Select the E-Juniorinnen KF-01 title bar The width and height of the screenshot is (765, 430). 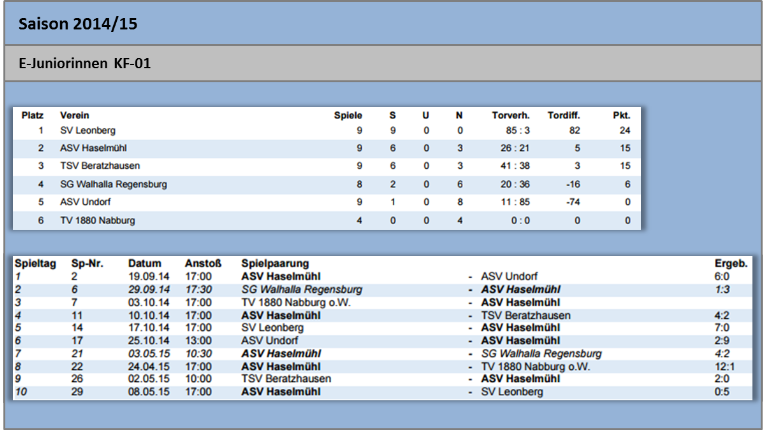click(x=382, y=63)
